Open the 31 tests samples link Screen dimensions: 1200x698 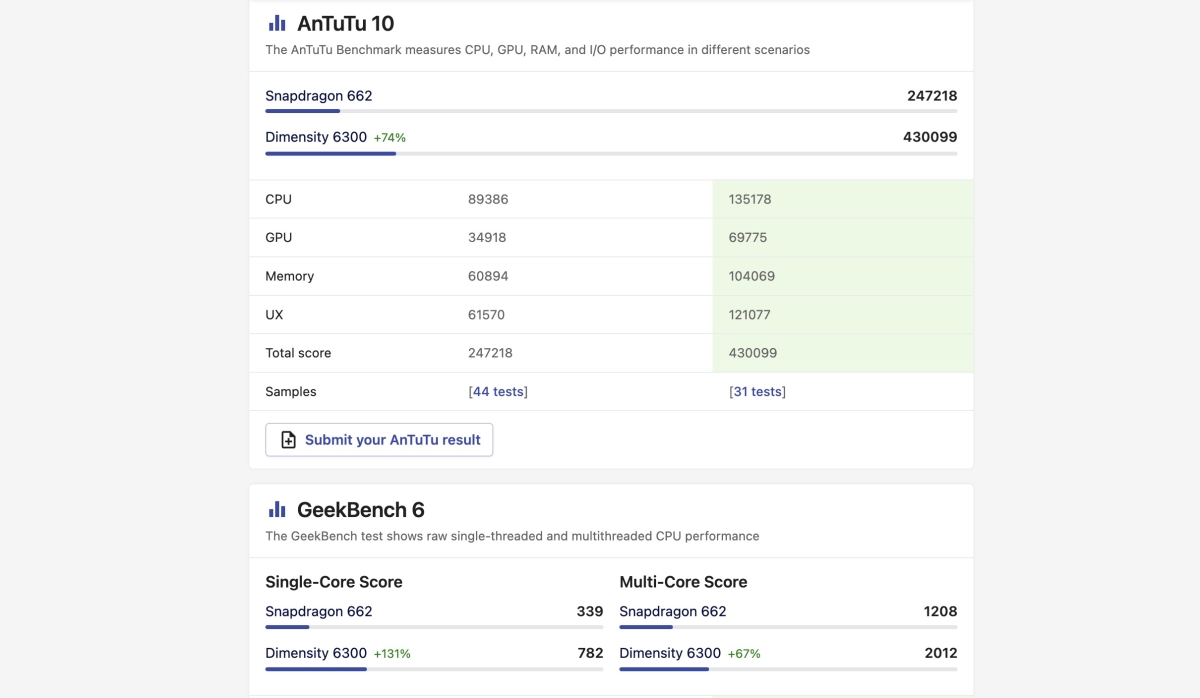(758, 392)
